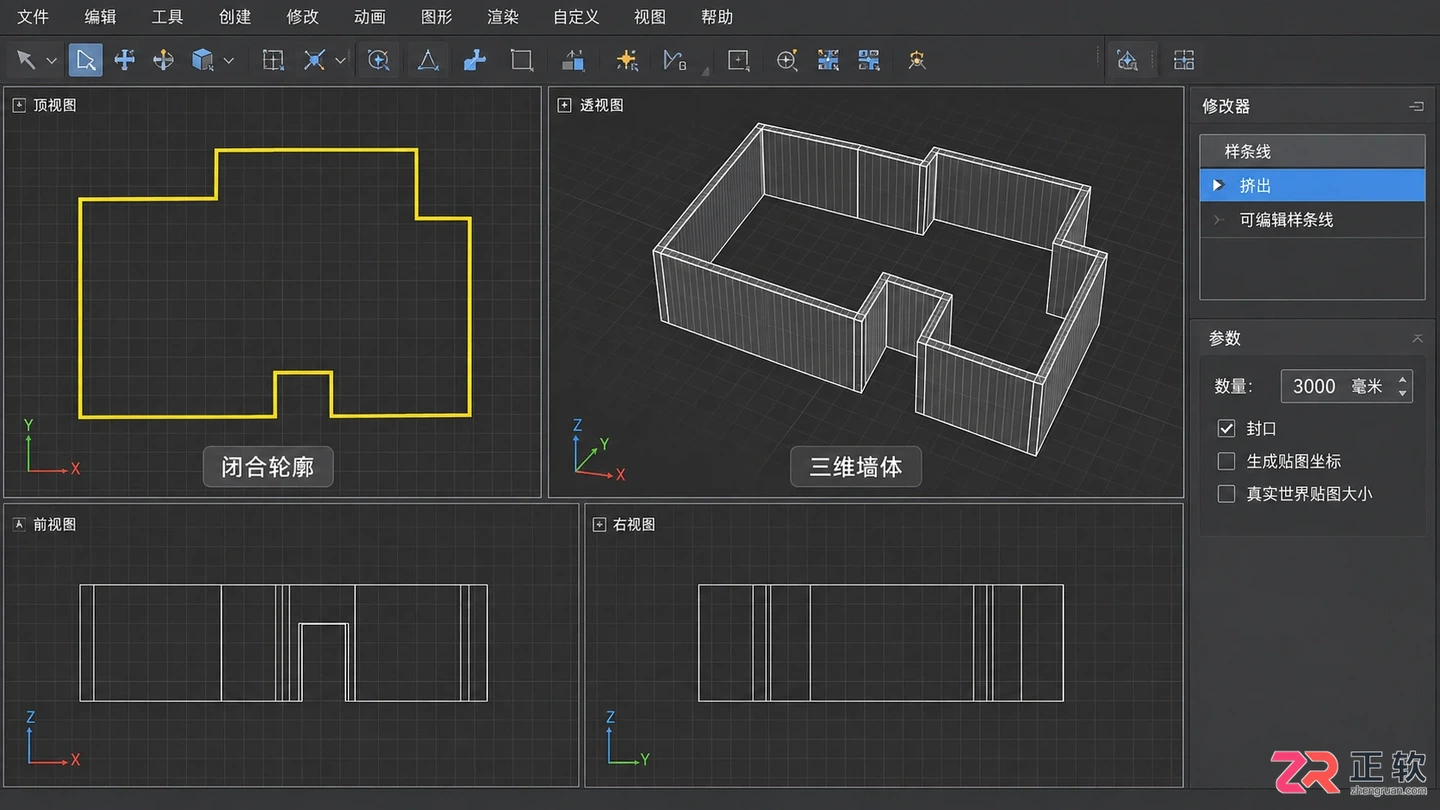Click the 前视图 viewport label
This screenshot has height=810, width=1440.
(x=54, y=524)
